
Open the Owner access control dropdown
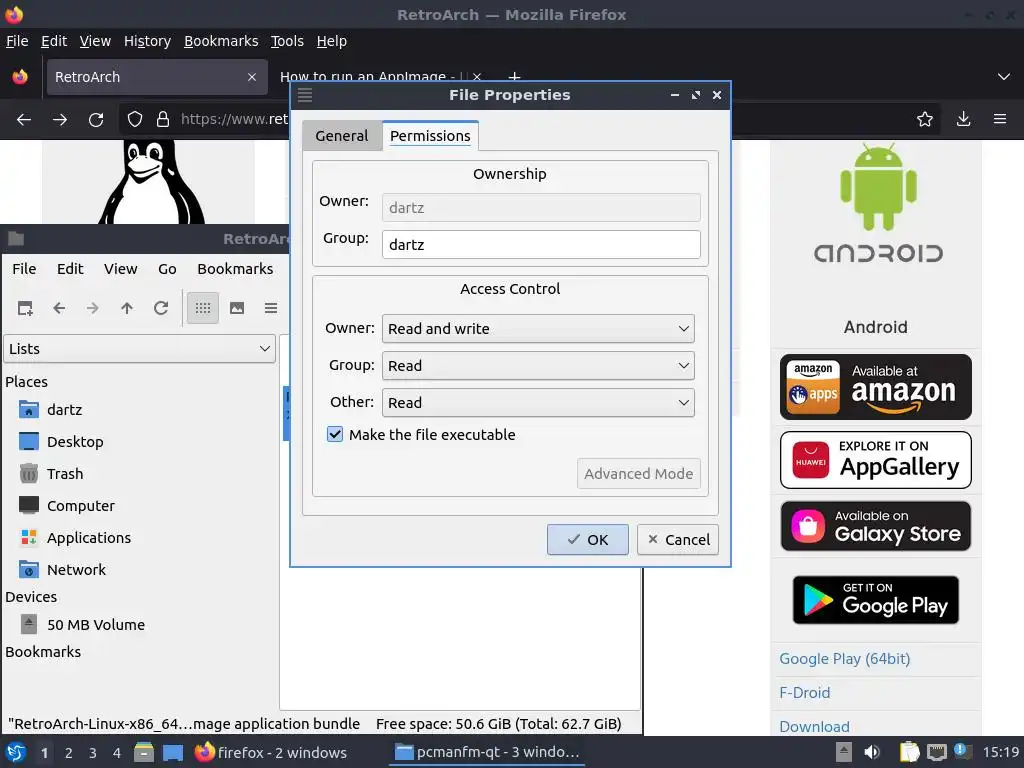[x=538, y=328]
